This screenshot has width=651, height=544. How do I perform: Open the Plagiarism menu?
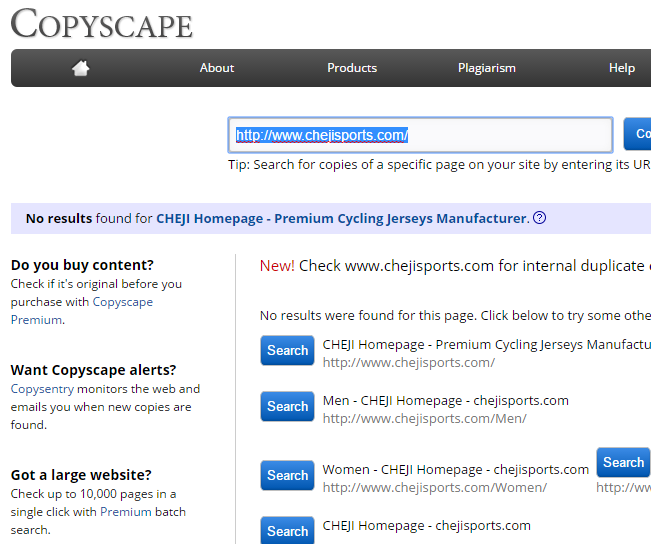[x=487, y=68]
